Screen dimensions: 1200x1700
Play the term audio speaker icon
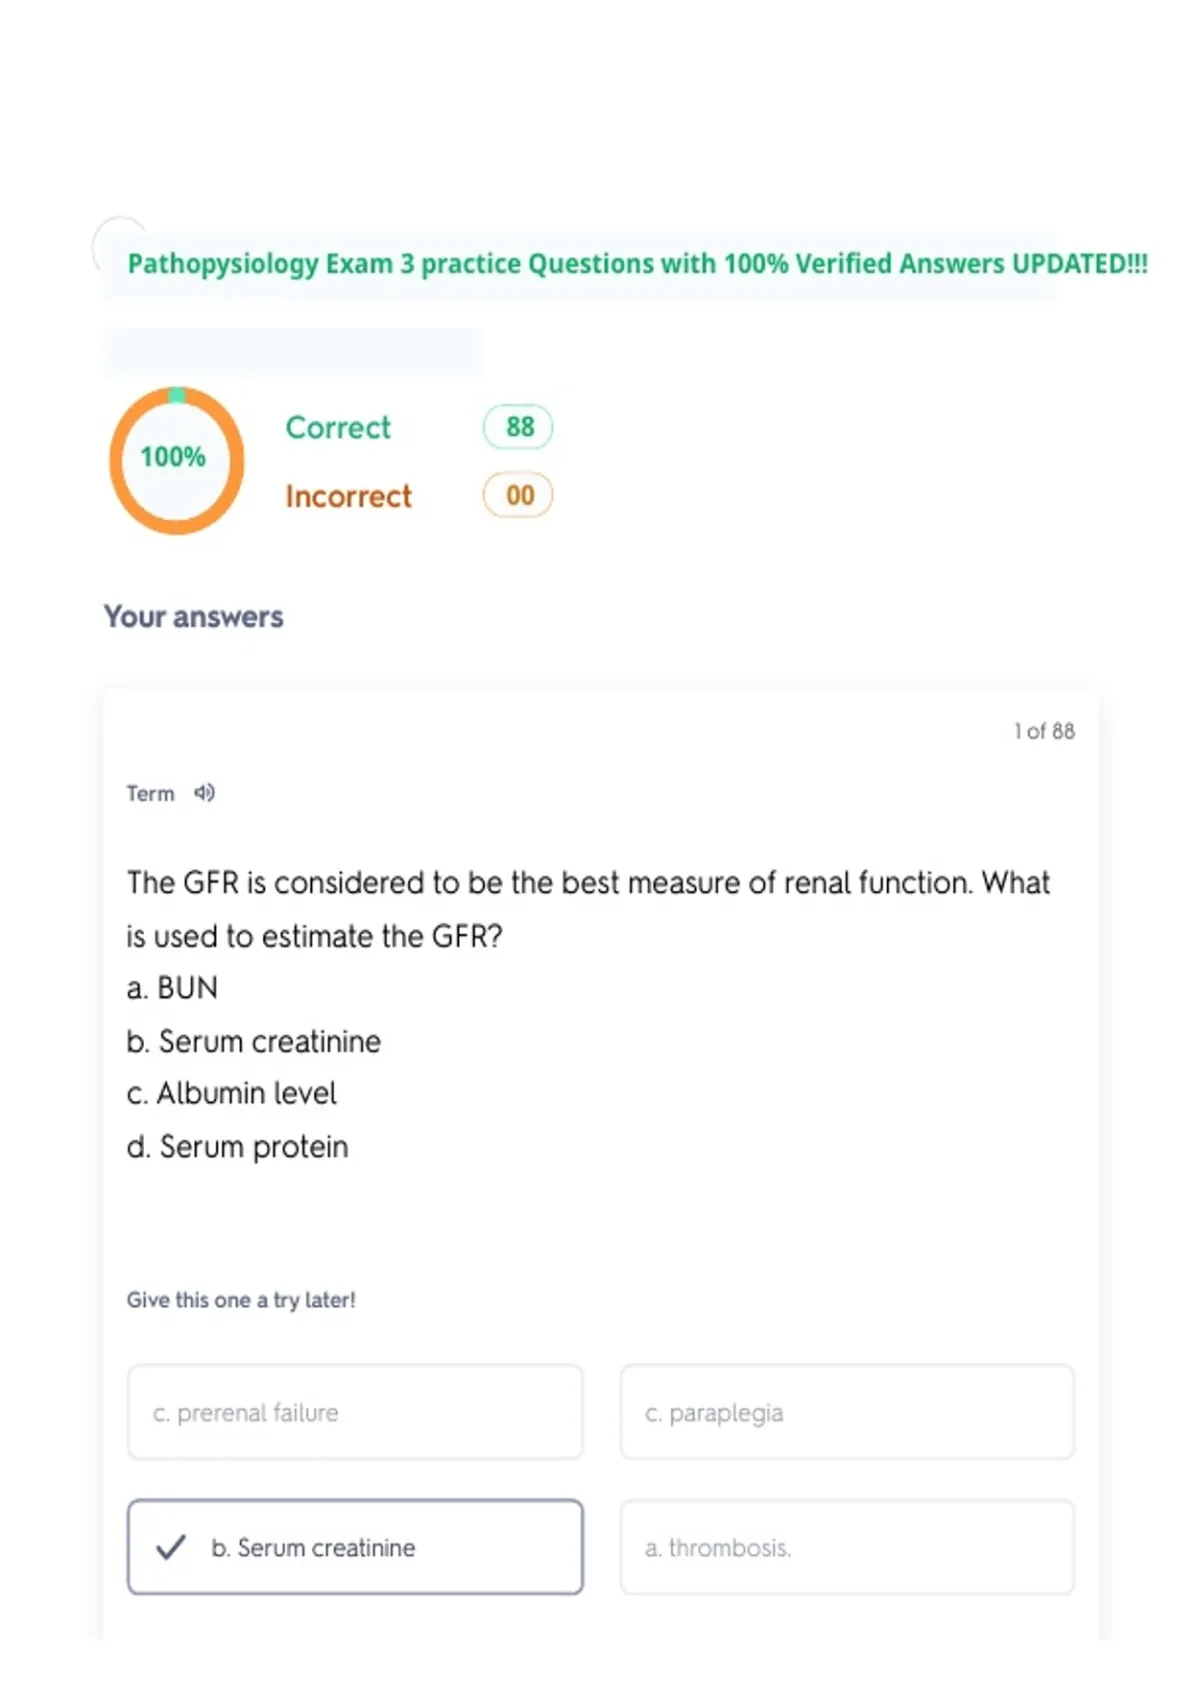coord(204,793)
